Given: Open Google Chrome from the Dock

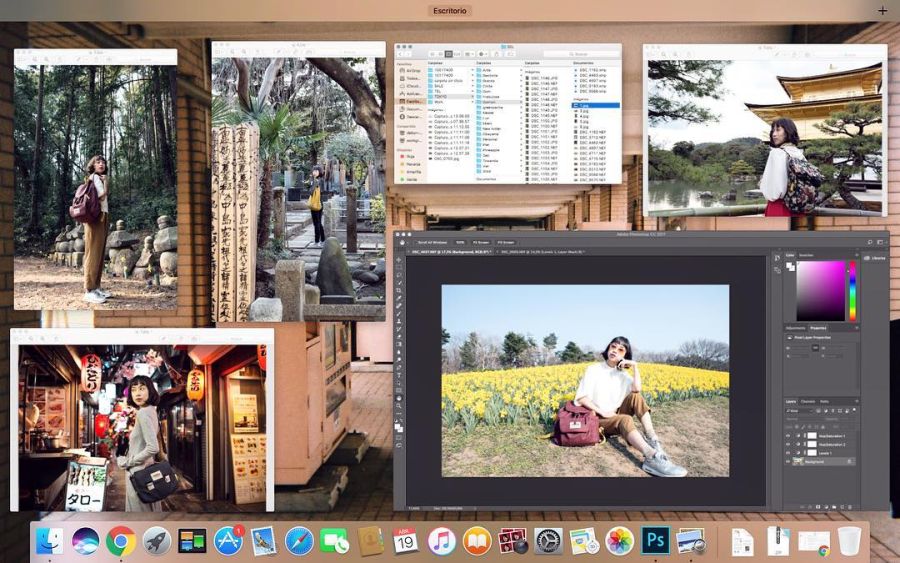Looking at the screenshot, I should click(x=121, y=541).
